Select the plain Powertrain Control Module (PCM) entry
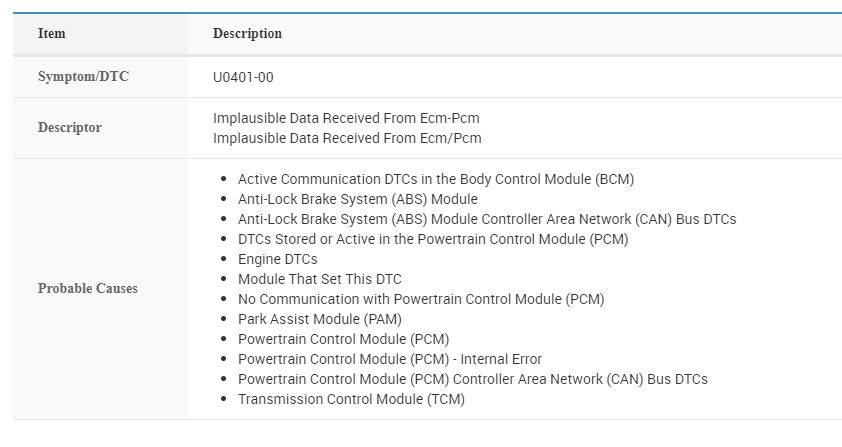Screen dimensions: 842x447 [x=343, y=339]
